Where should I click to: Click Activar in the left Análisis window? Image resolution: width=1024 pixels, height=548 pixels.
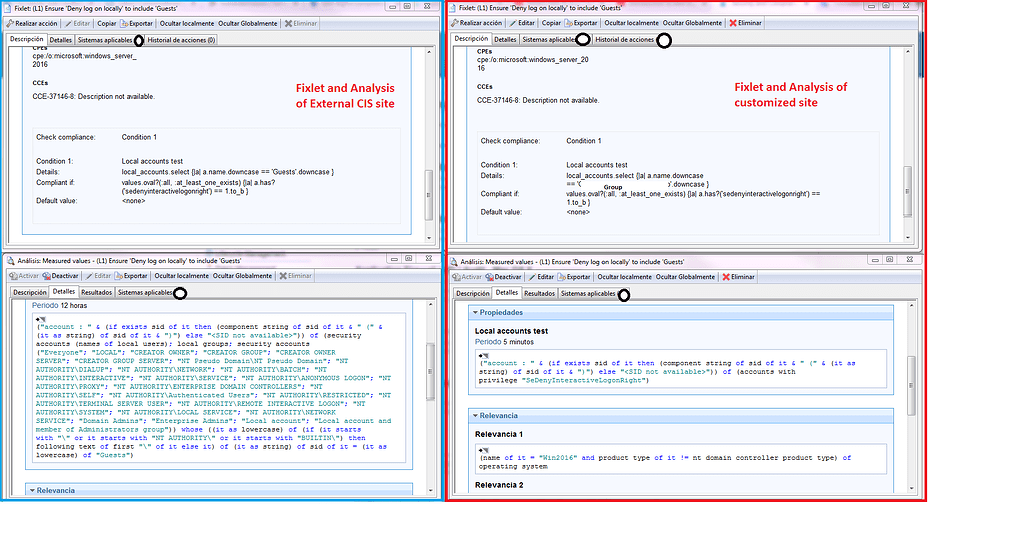25,276
